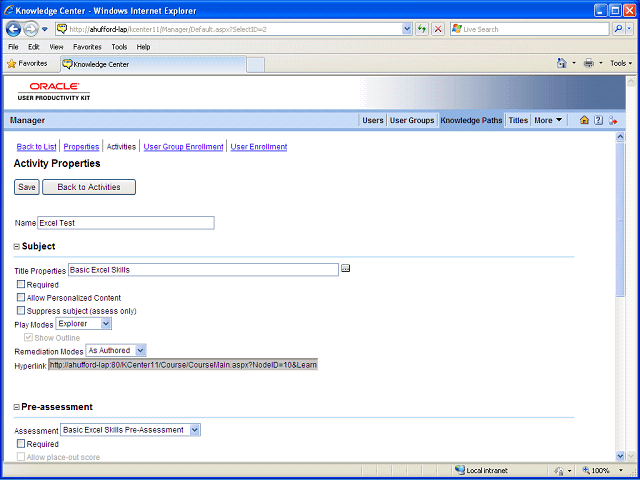Click the browser Home icon in command bar
The image size is (640, 480).
(562, 63)
